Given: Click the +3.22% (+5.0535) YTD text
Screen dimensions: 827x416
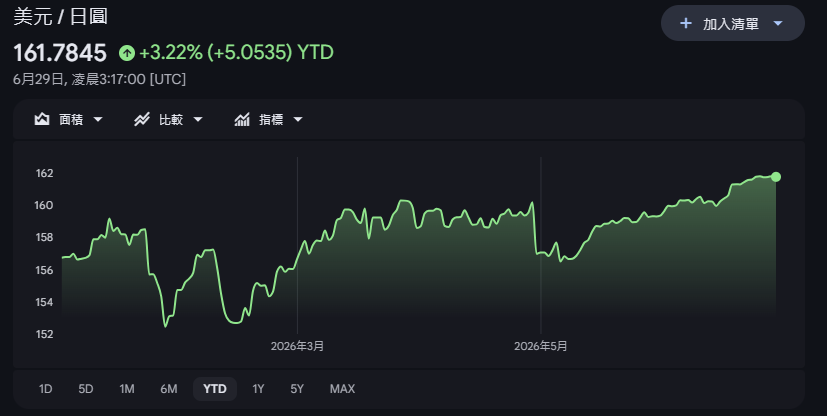Looking at the screenshot, I should [236, 53].
